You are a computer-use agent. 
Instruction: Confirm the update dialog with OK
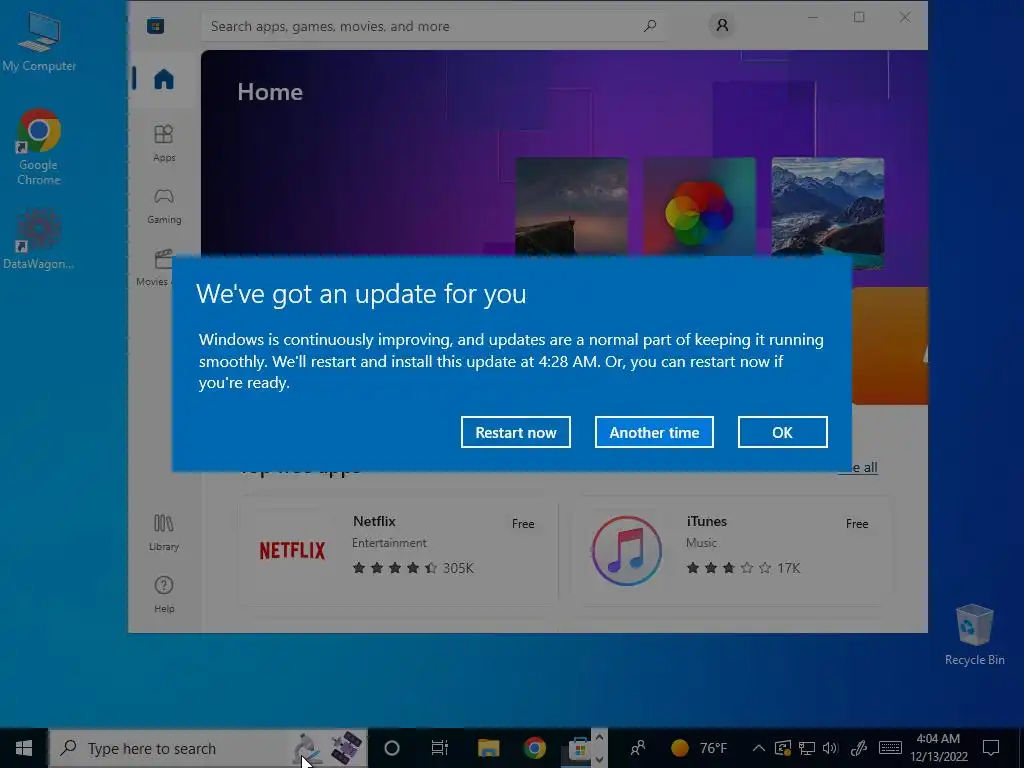(782, 432)
